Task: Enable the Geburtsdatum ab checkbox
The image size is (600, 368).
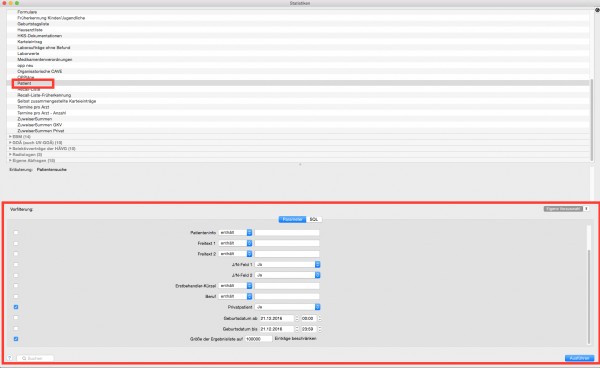Action: (x=16, y=318)
